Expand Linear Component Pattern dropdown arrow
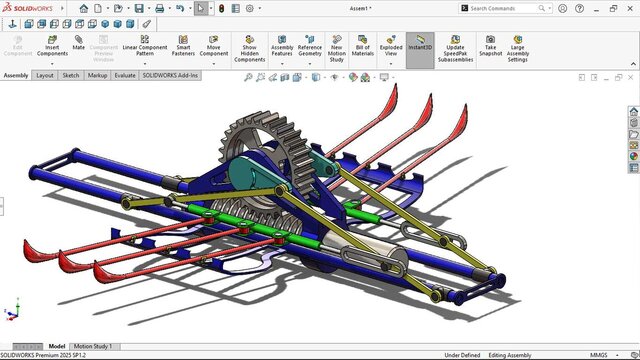 point(145,64)
